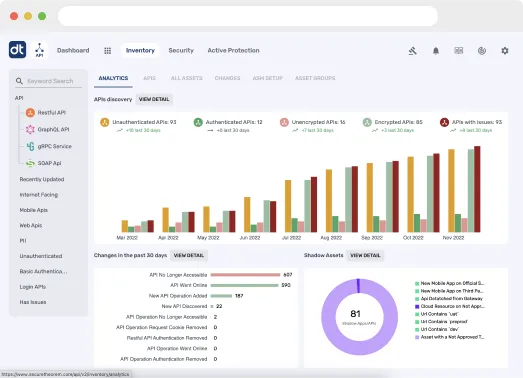The width and height of the screenshot is (523, 378).
Task: Switch to the Changes tab
Action: pos(227,78)
